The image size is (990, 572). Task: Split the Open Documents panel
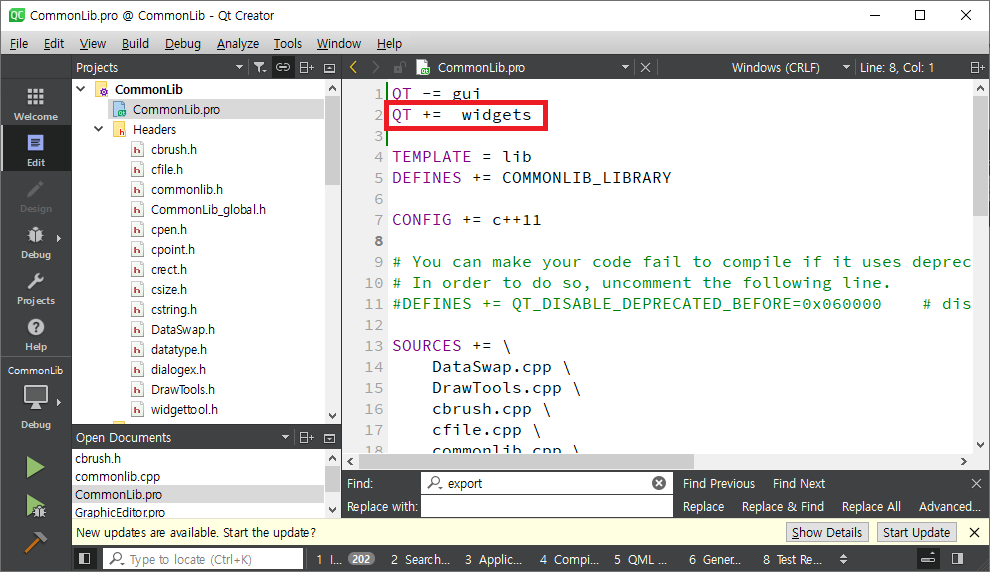coord(307,438)
